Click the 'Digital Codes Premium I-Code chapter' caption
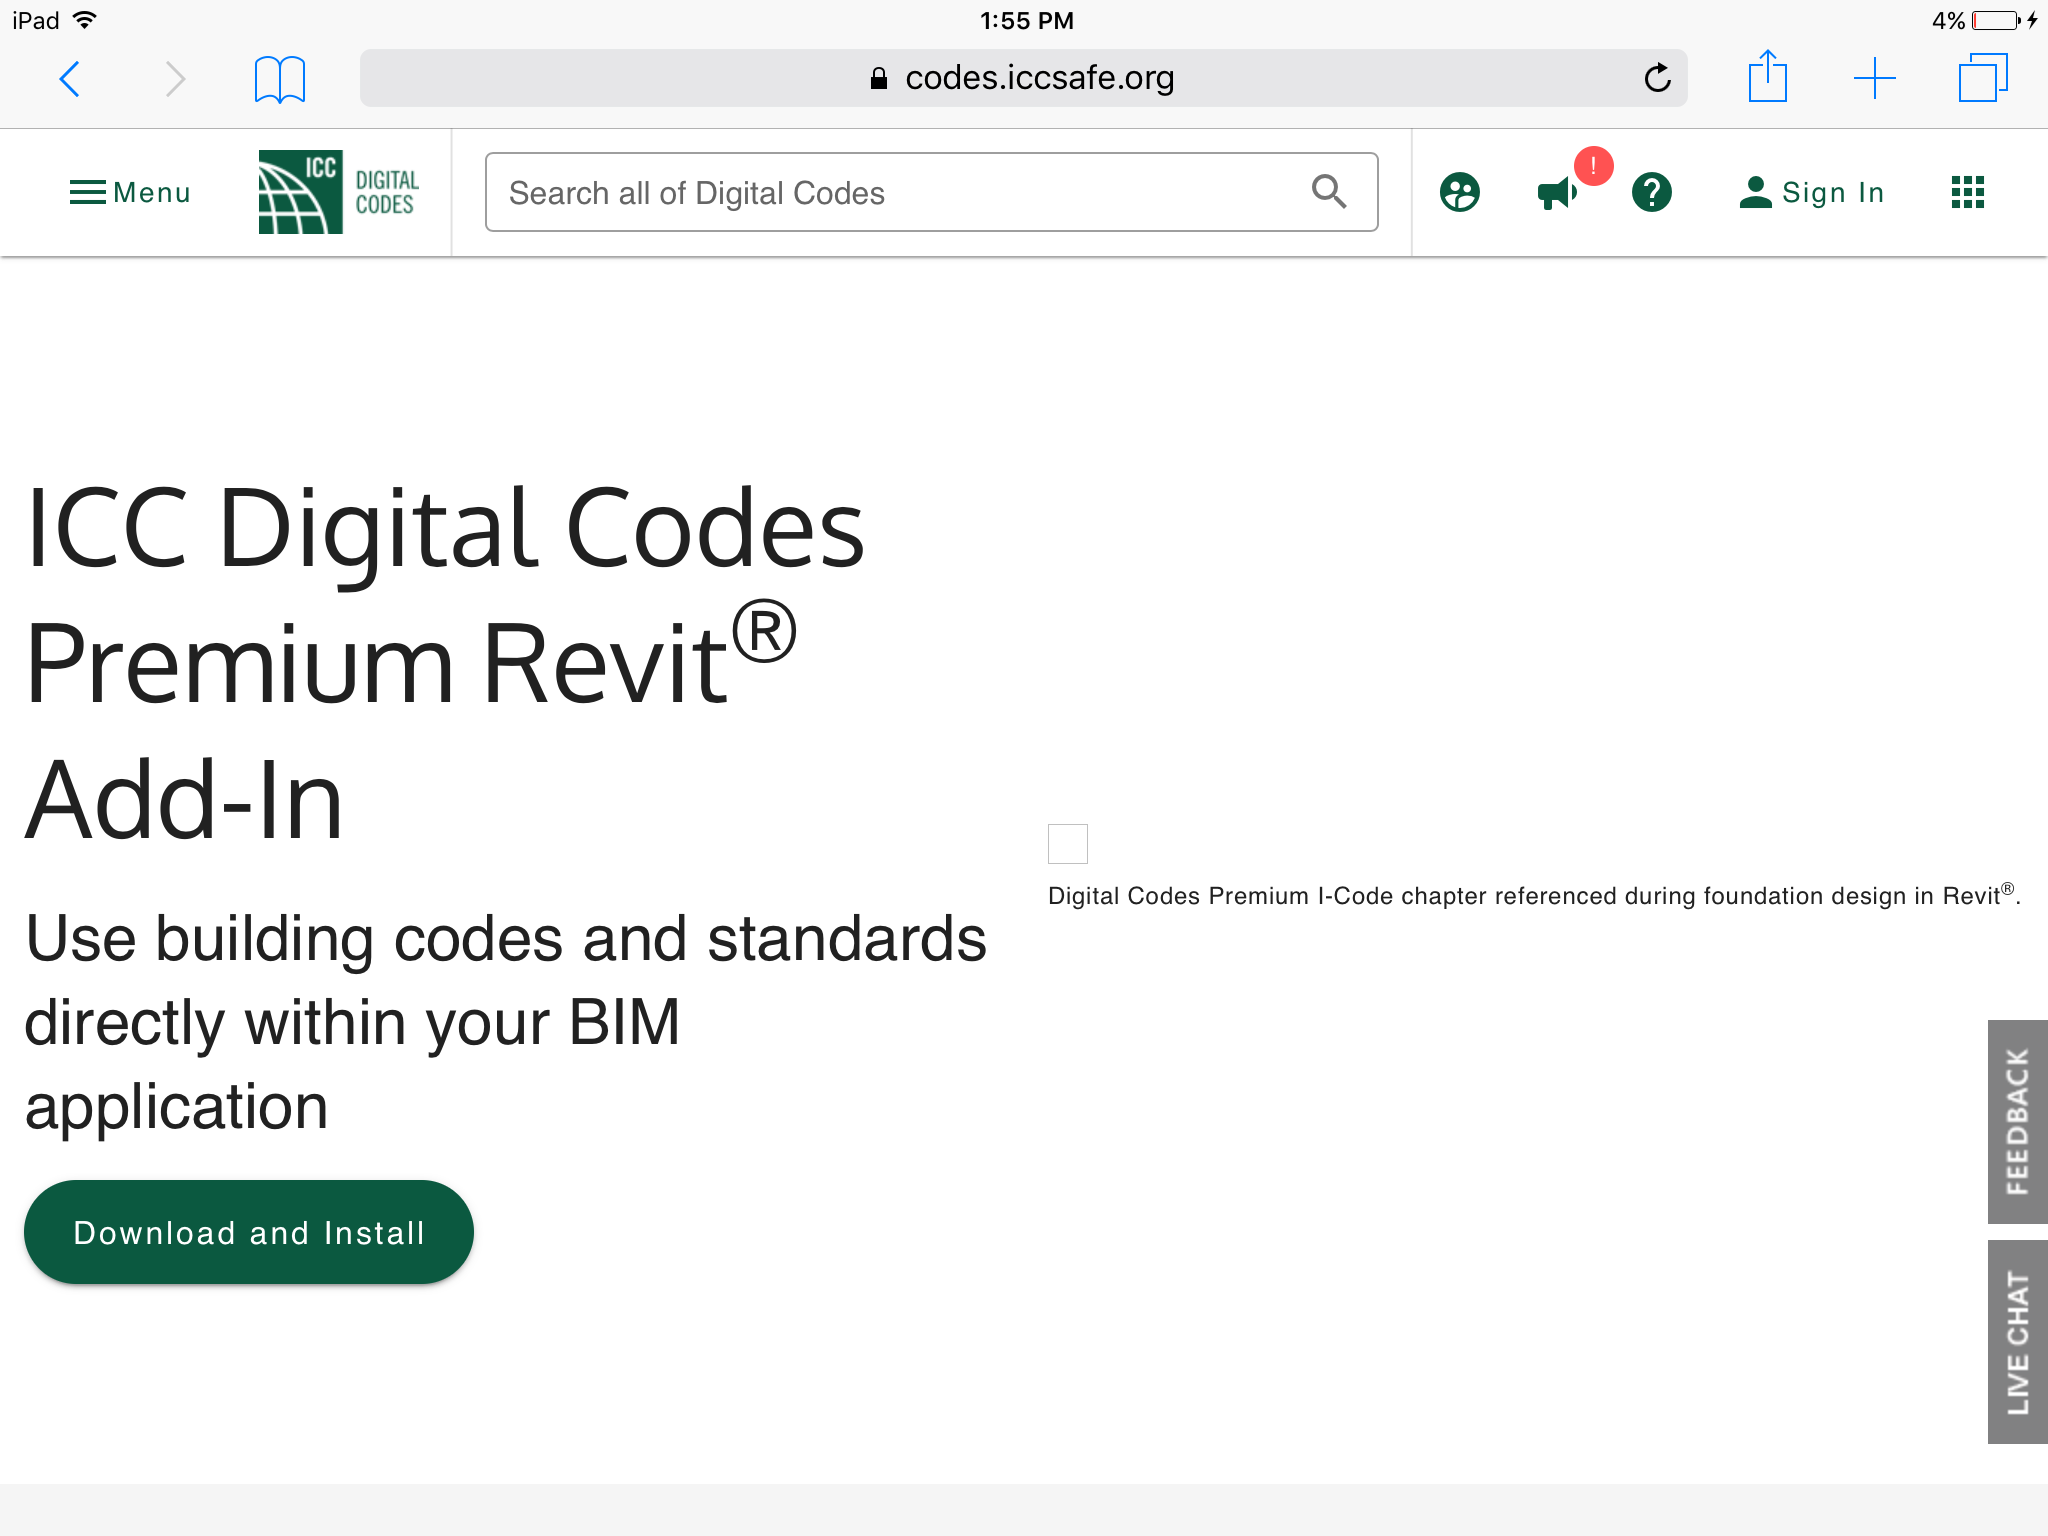 (1535, 894)
